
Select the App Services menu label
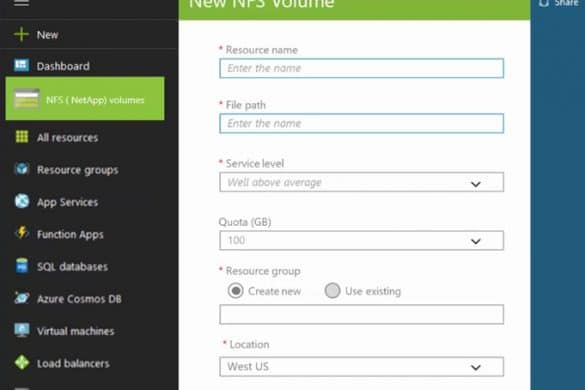(68, 202)
